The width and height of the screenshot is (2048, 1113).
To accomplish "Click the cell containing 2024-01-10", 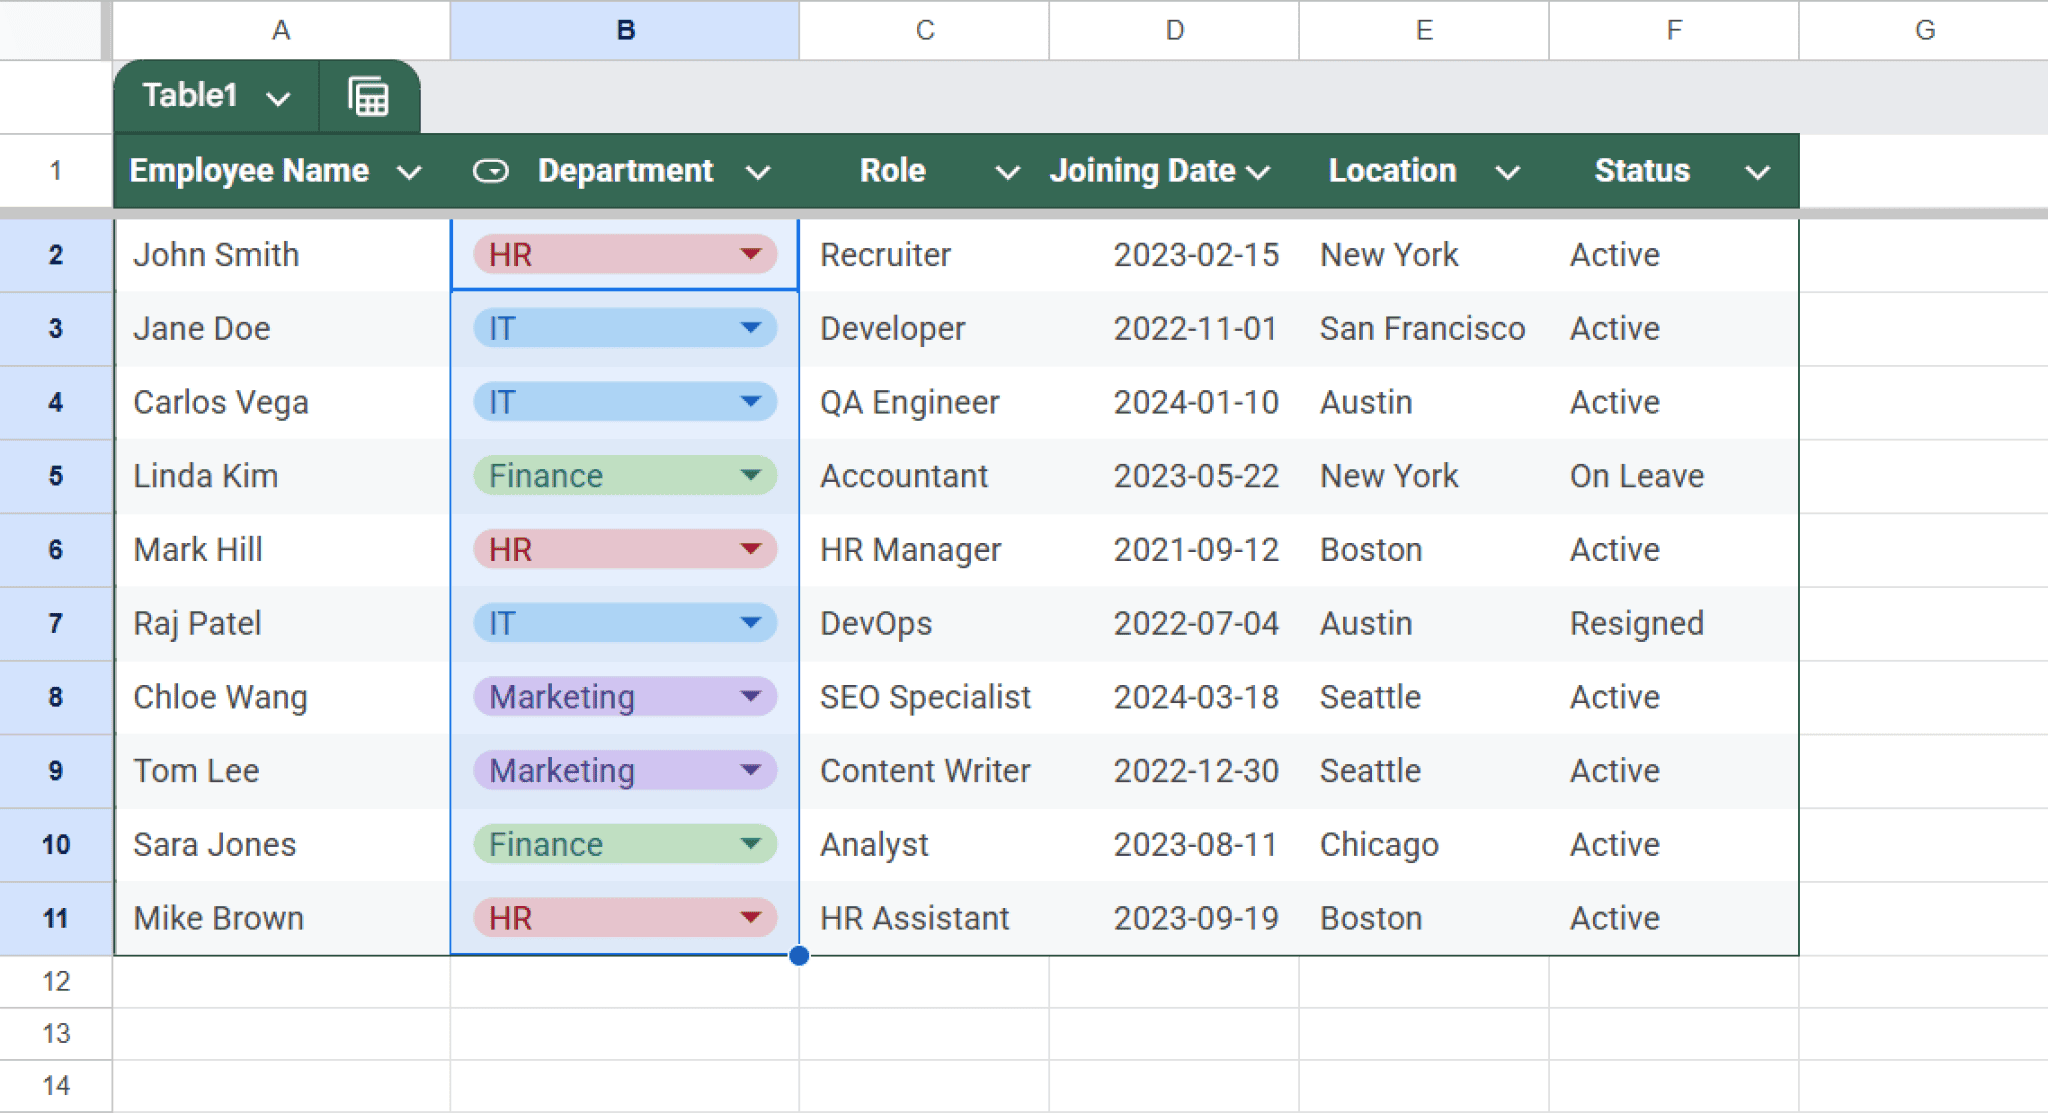I will click(1196, 402).
